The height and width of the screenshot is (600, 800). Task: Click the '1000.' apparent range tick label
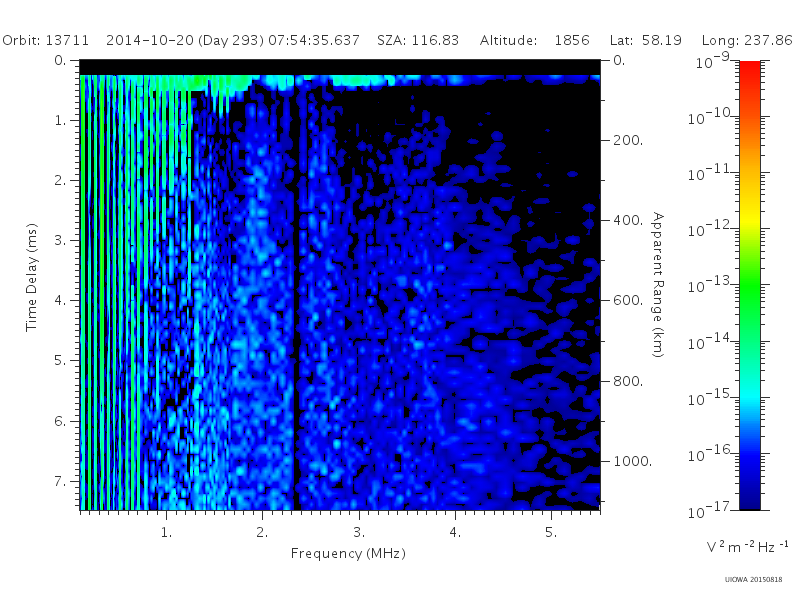pyautogui.click(x=633, y=461)
